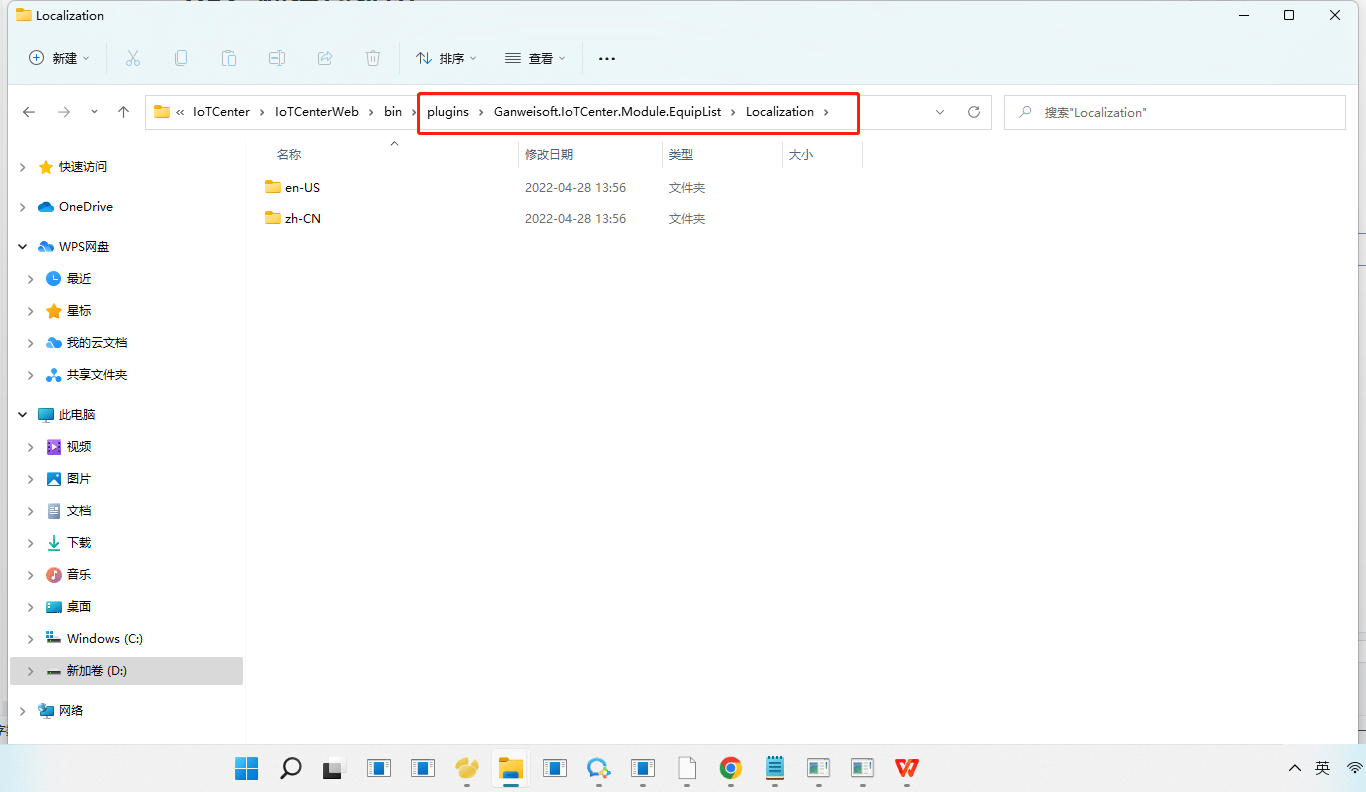Click plugins in the address breadcrumb
The image size is (1366, 792).
pos(448,112)
